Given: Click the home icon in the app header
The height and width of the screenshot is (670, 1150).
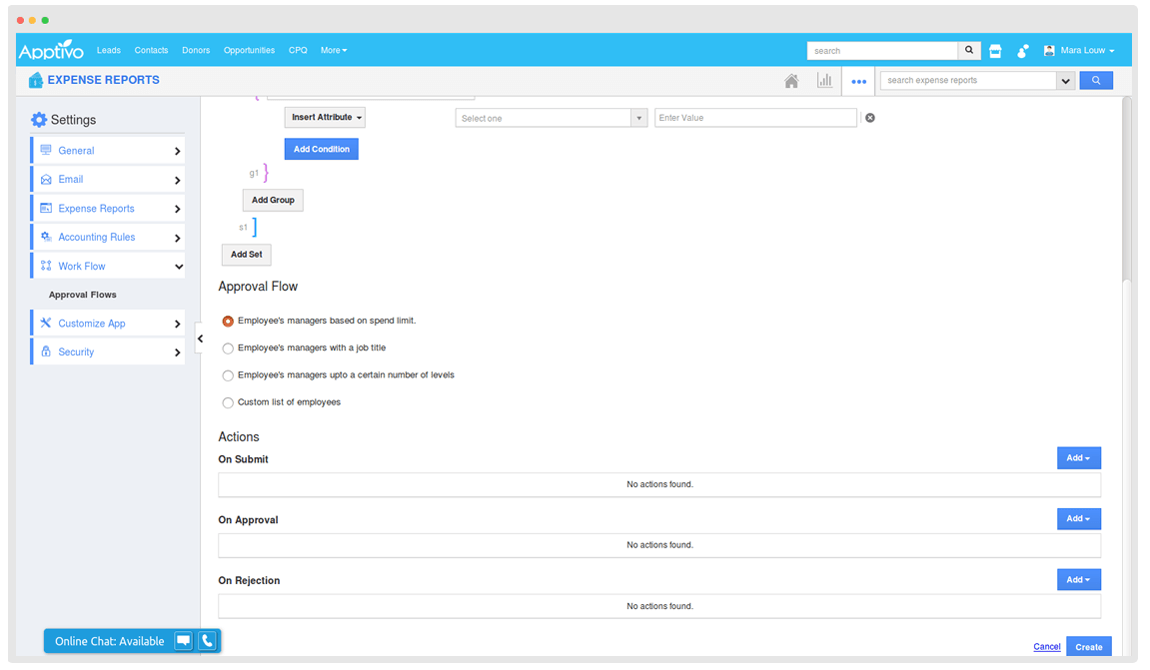Looking at the screenshot, I should pyautogui.click(x=791, y=81).
